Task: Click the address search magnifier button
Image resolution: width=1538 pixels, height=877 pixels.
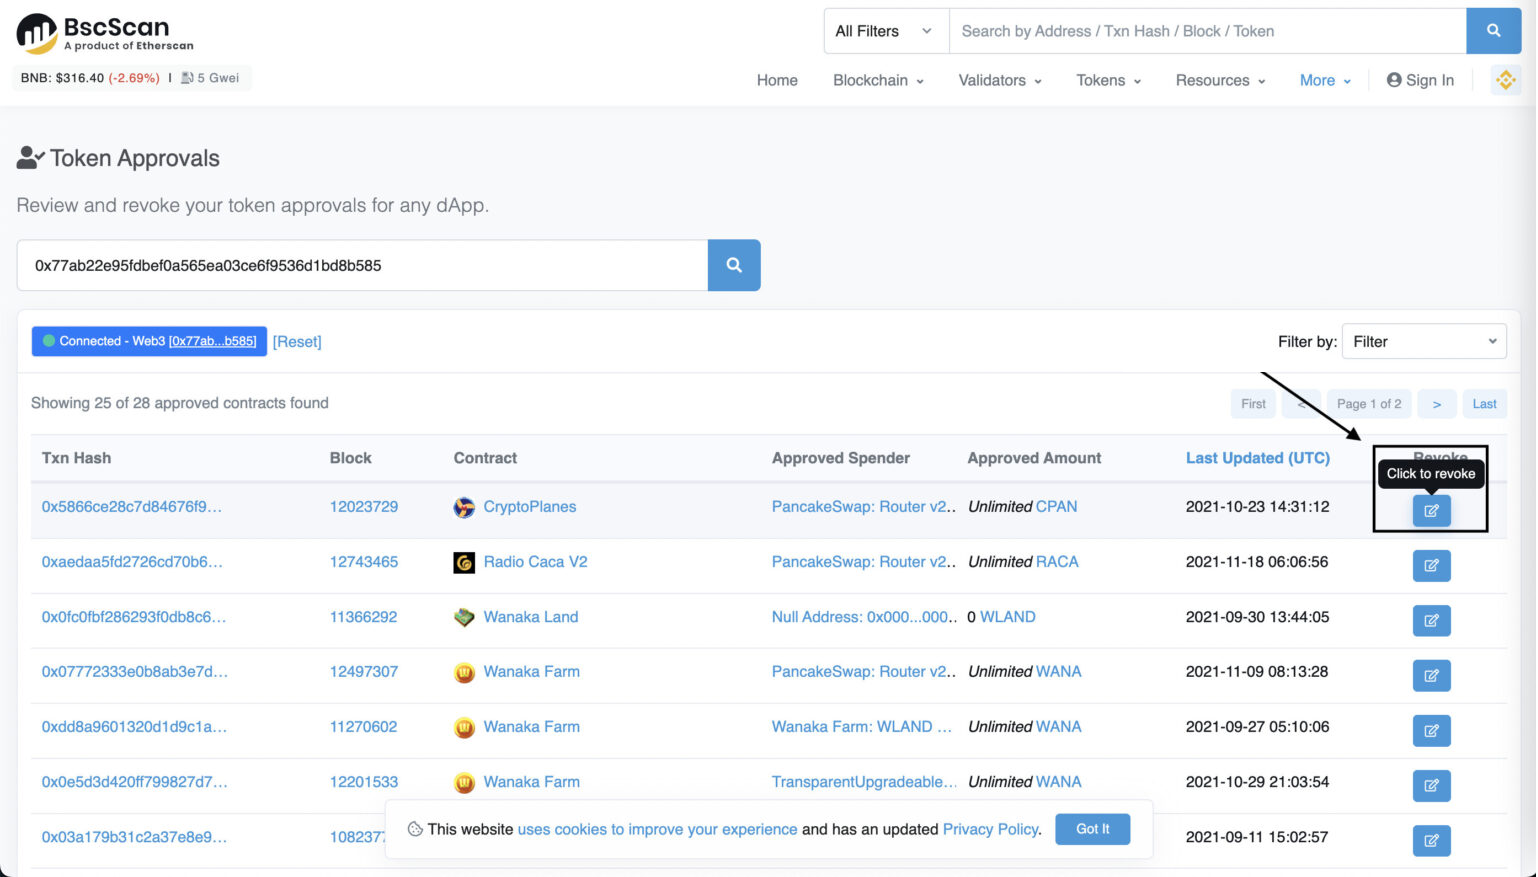Action: (x=734, y=265)
